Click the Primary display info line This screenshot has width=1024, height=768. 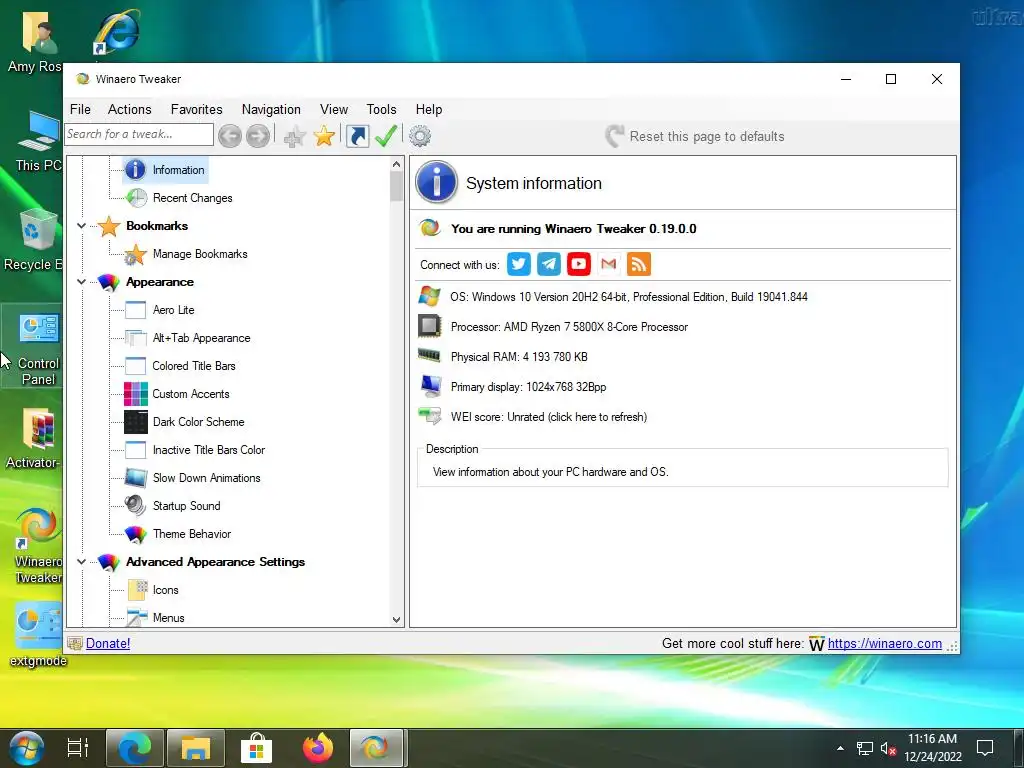pyautogui.click(x=528, y=387)
